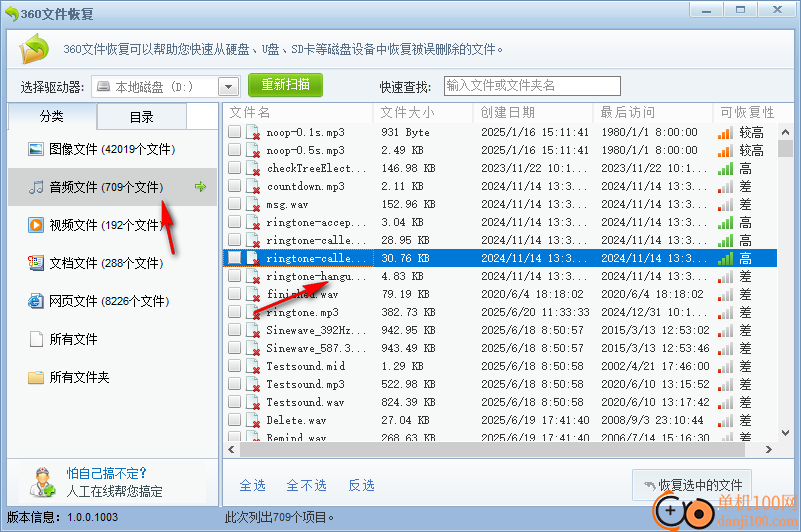Sort by 最后访问 column header
The image size is (801, 532).
(x=652, y=112)
